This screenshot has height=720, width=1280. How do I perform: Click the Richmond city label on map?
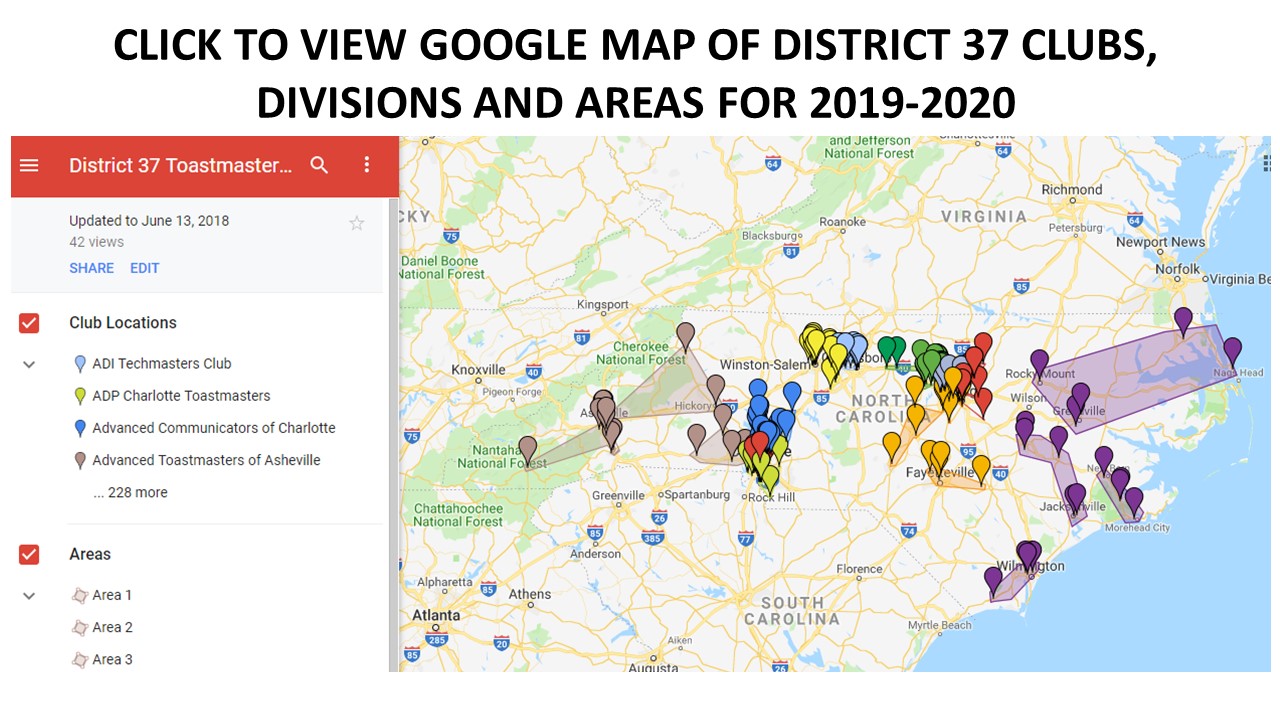pos(1071,189)
